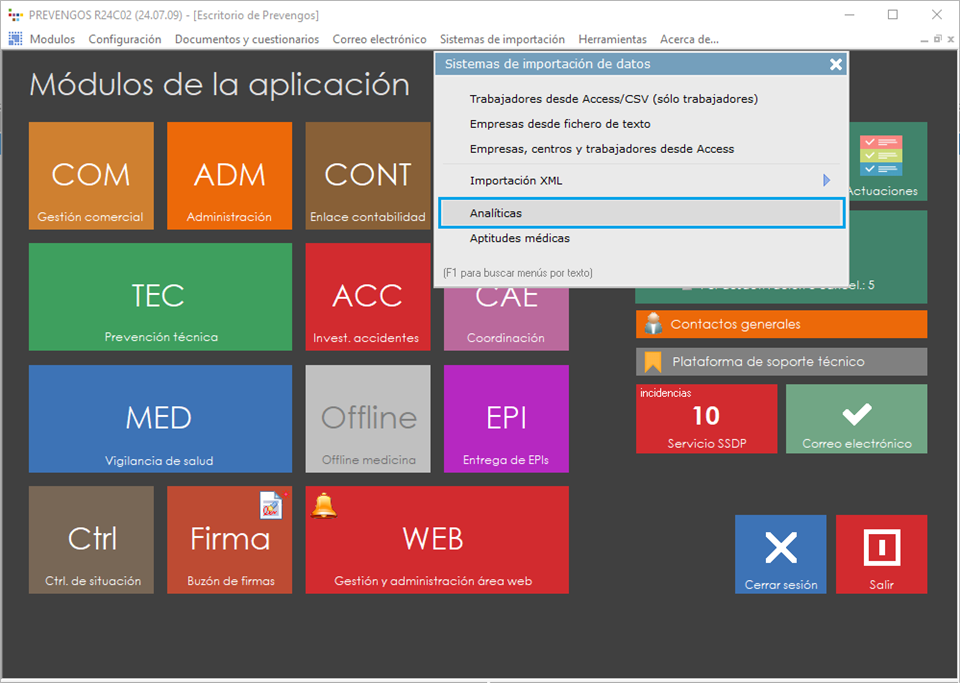The image size is (960, 683).
Task: Click the Contactos generales person icon
Action: [x=654, y=324]
